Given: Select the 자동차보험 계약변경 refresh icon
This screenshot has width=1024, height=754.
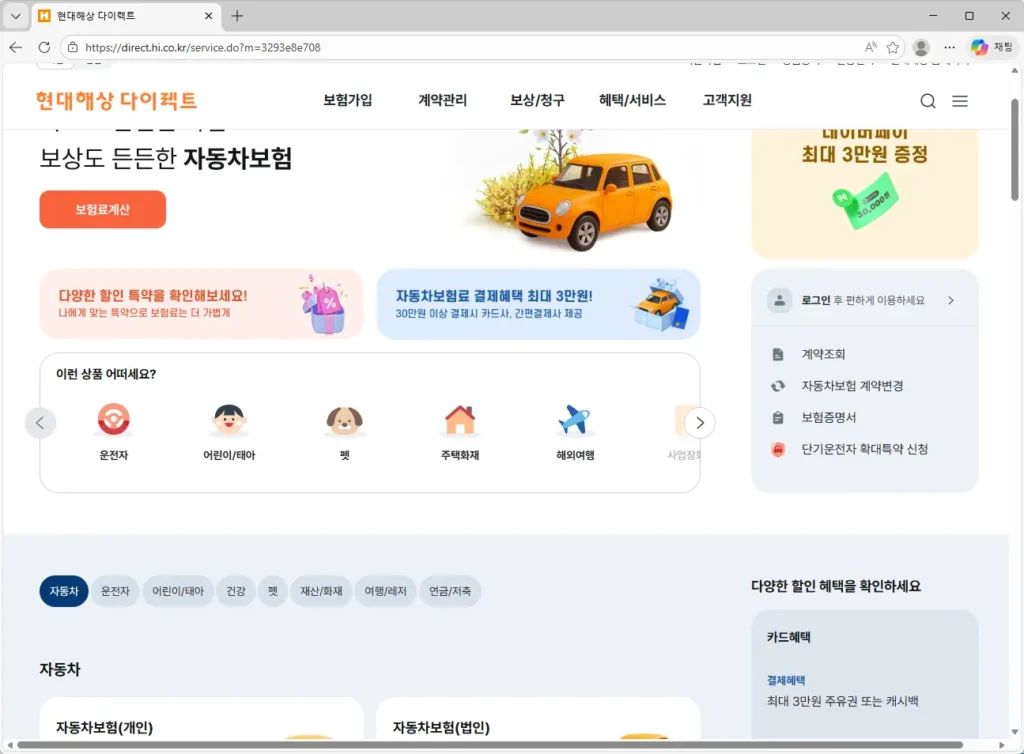Looking at the screenshot, I should [779, 385].
